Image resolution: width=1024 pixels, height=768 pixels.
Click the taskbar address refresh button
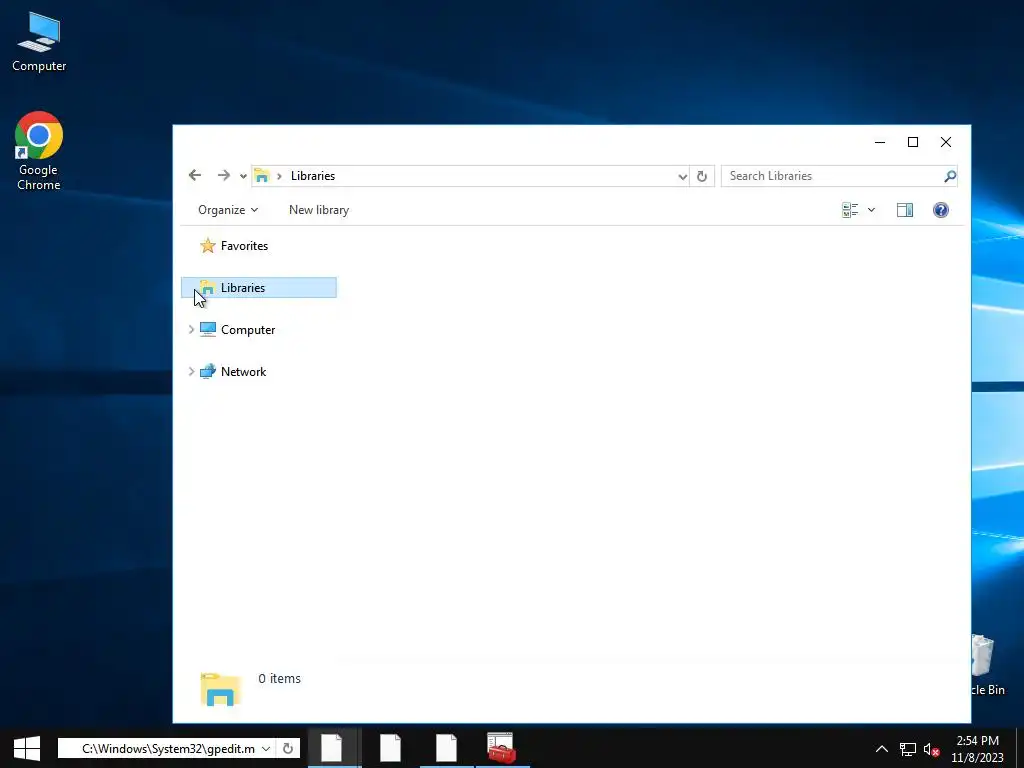(288, 748)
